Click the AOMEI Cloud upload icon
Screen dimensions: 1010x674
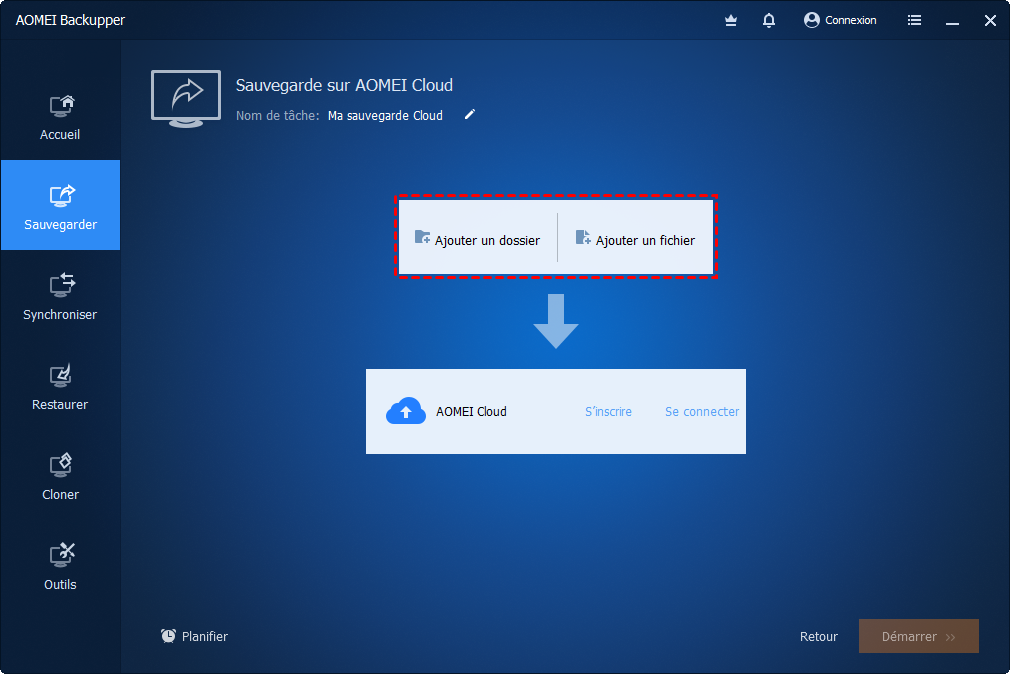pos(406,411)
